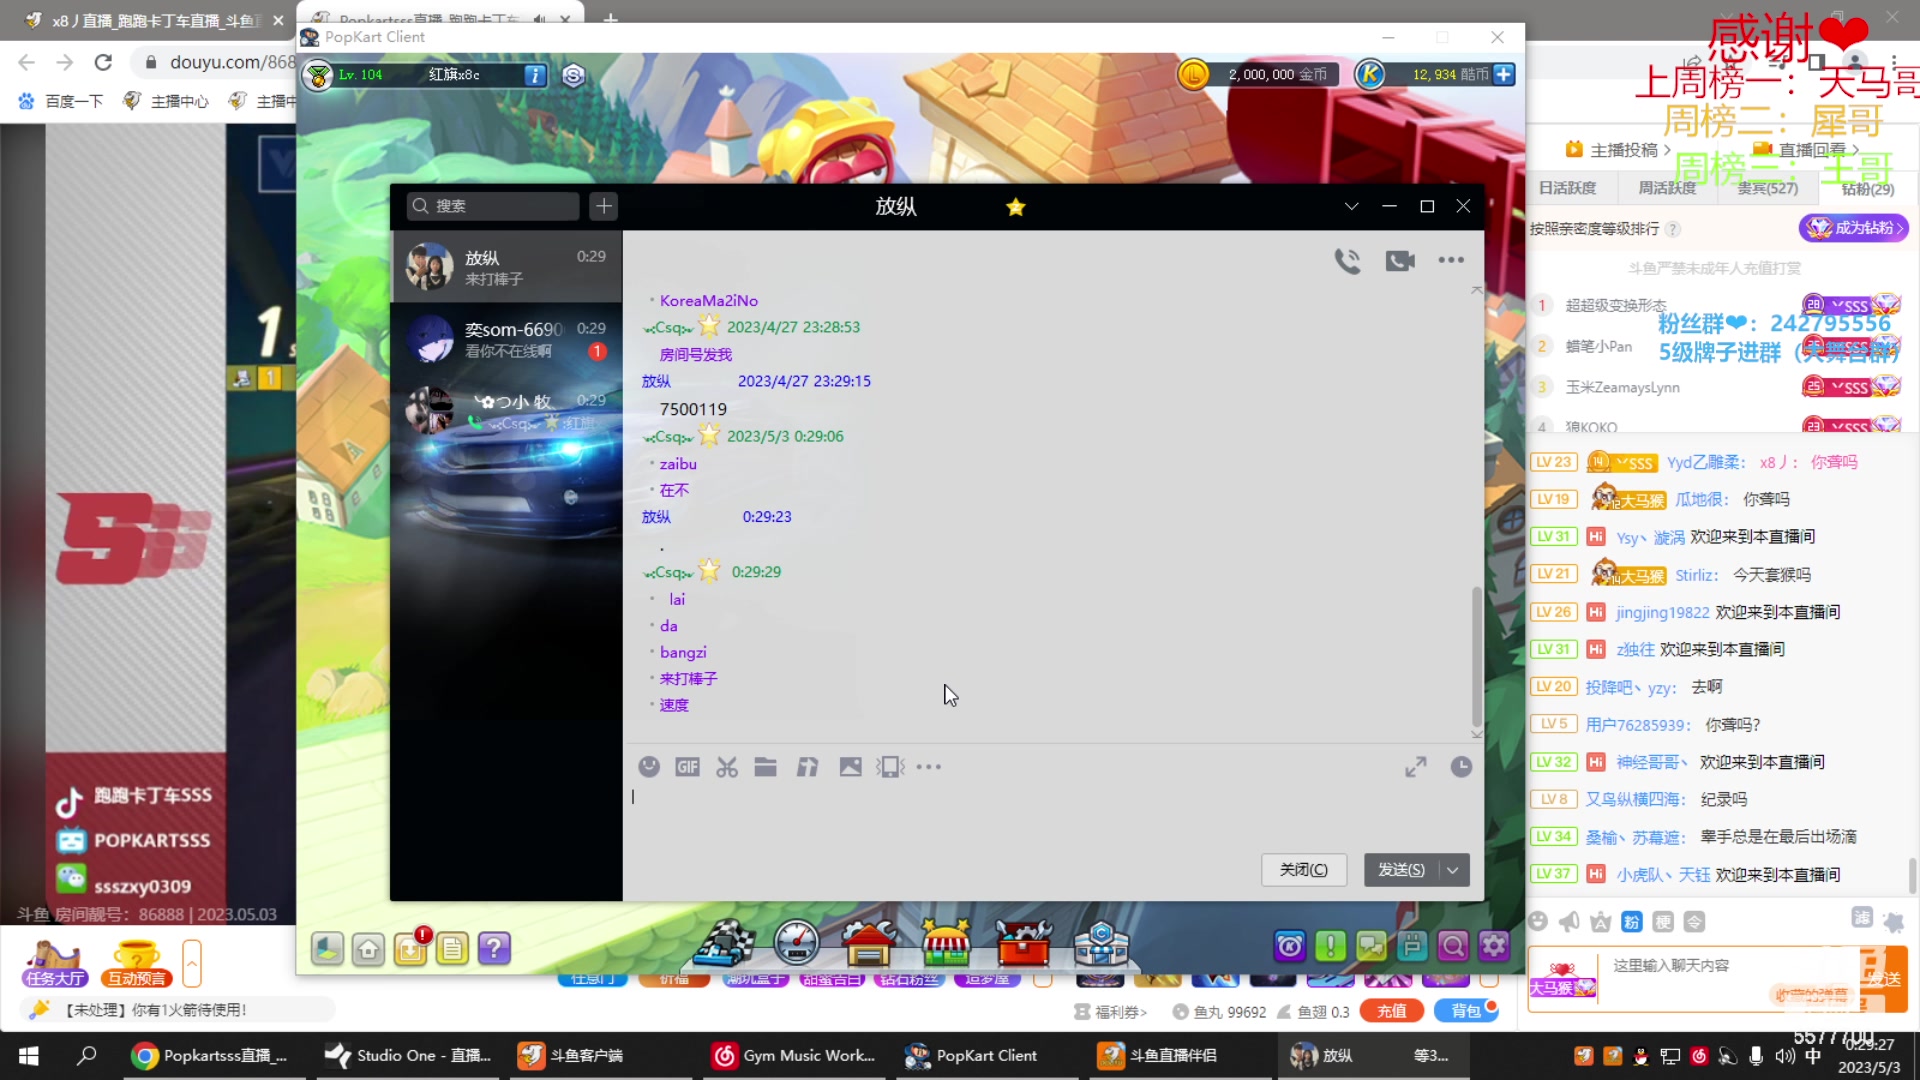The height and width of the screenshot is (1080, 1920).
Task: Open the send options dropdown arrow
Action: point(1453,870)
